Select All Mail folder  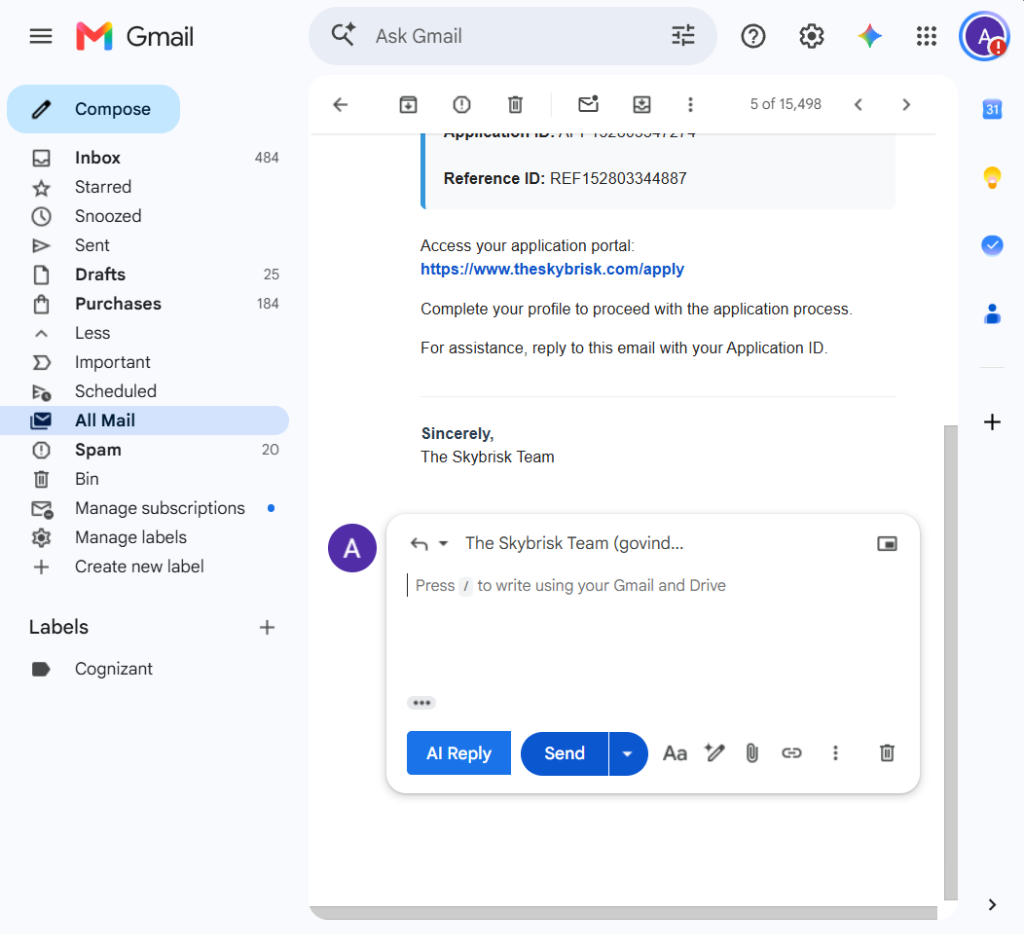coord(144,421)
